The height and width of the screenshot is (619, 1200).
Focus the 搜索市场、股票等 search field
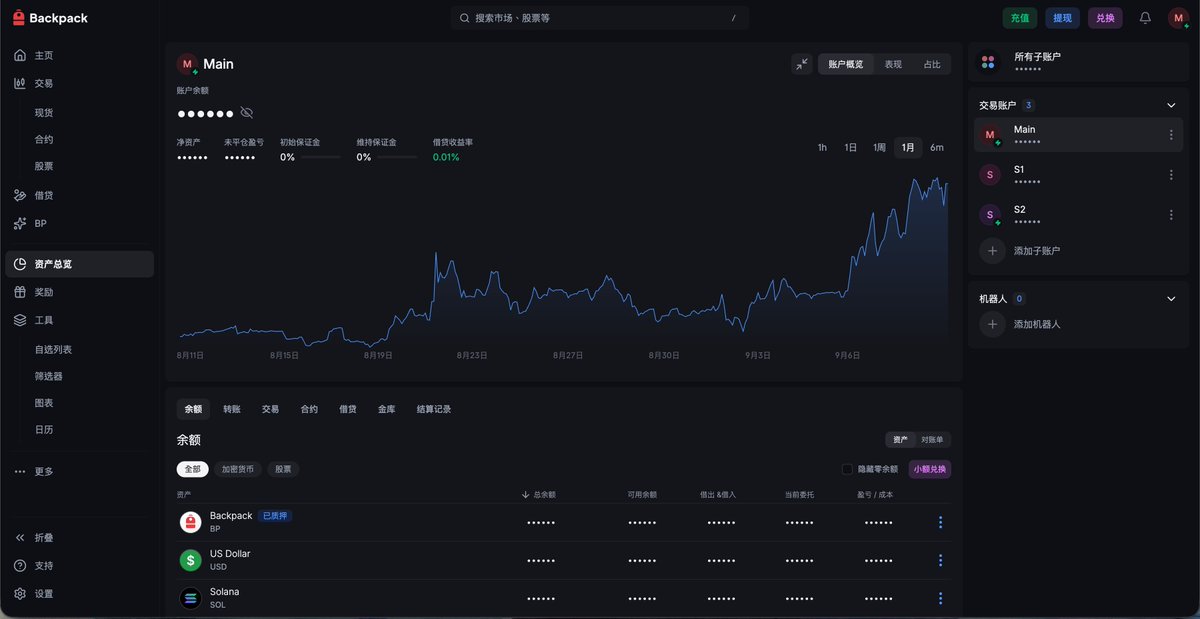click(x=599, y=18)
